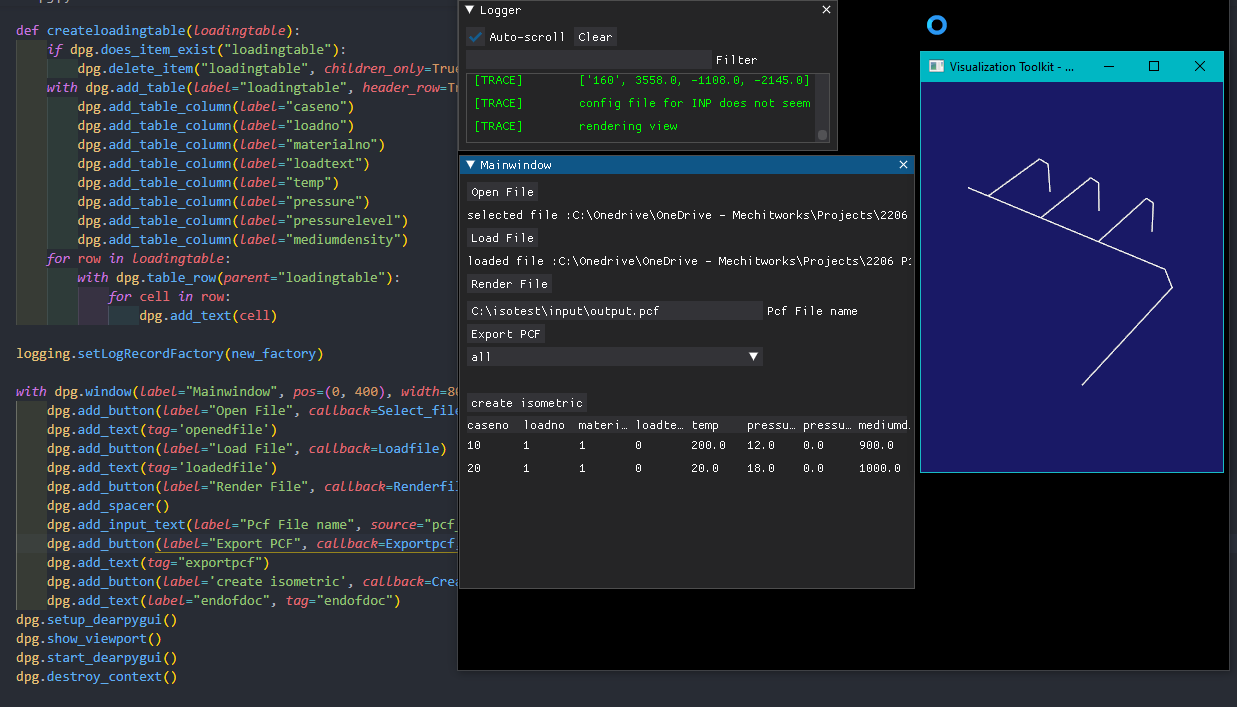Collapse the Mainwindow triangle
This screenshot has height=707, width=1237.
[470, 164]
